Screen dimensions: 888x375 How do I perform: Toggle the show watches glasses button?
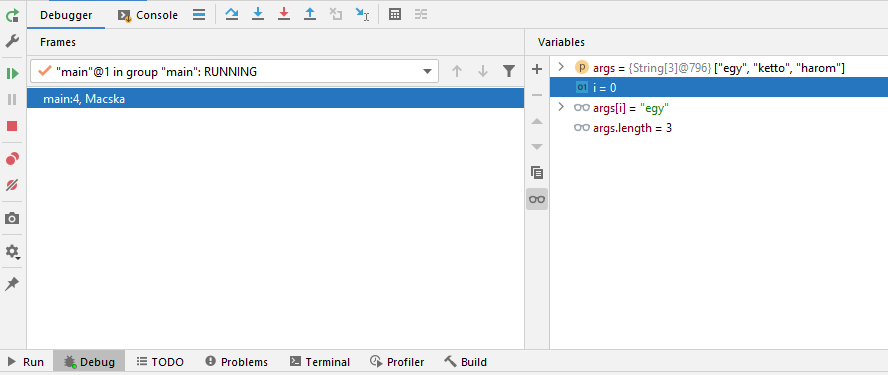click(x=537, y=199)
